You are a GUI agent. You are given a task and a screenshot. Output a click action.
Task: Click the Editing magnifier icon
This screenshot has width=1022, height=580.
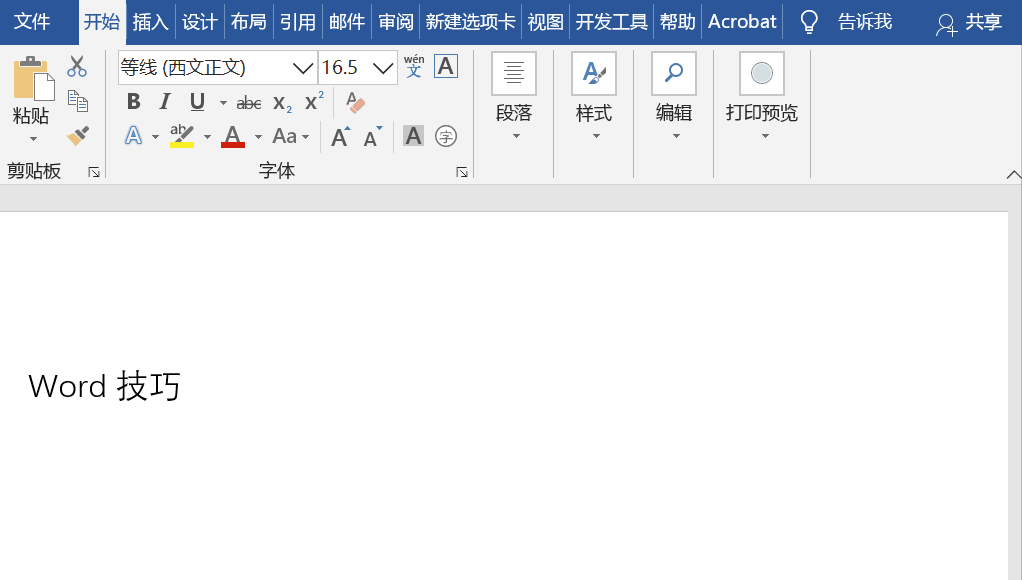[x=673, y=74]
